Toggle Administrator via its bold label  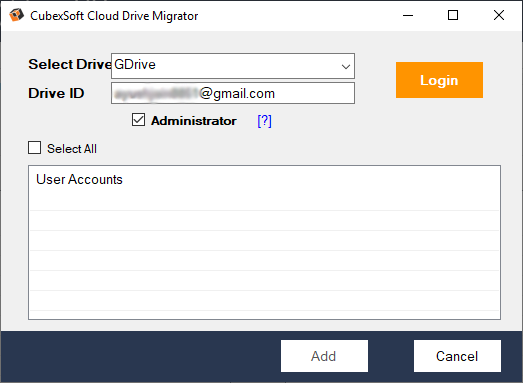click(194, 121)
